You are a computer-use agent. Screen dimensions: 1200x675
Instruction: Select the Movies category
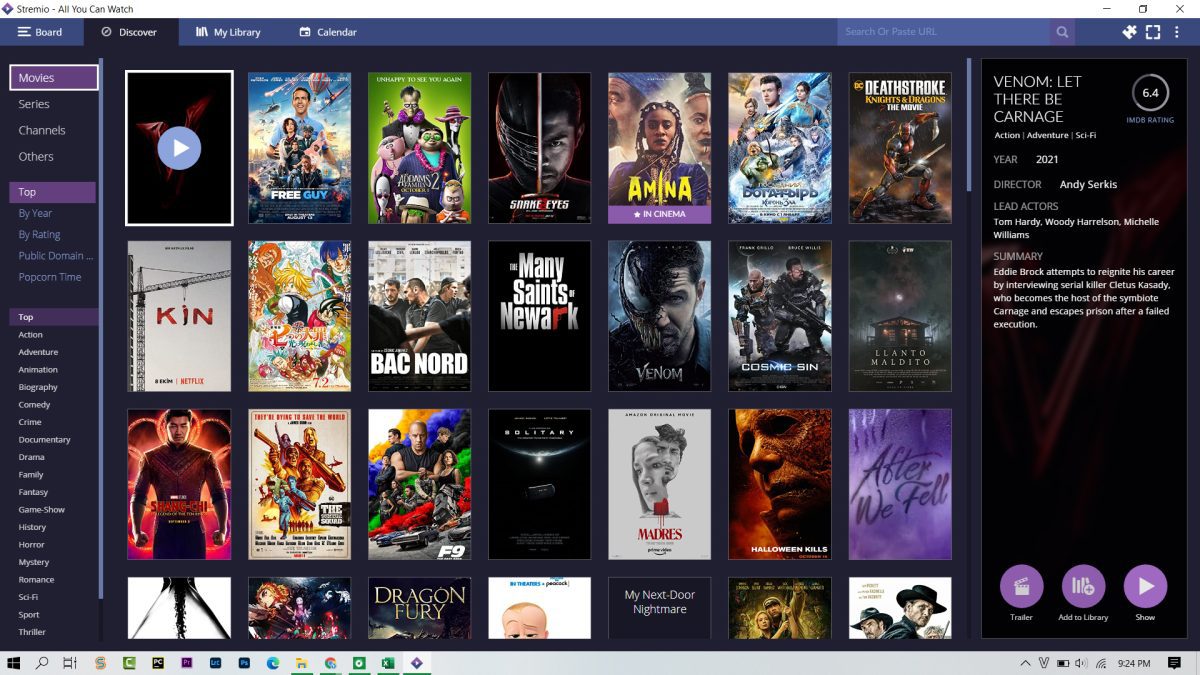point(54,77)
